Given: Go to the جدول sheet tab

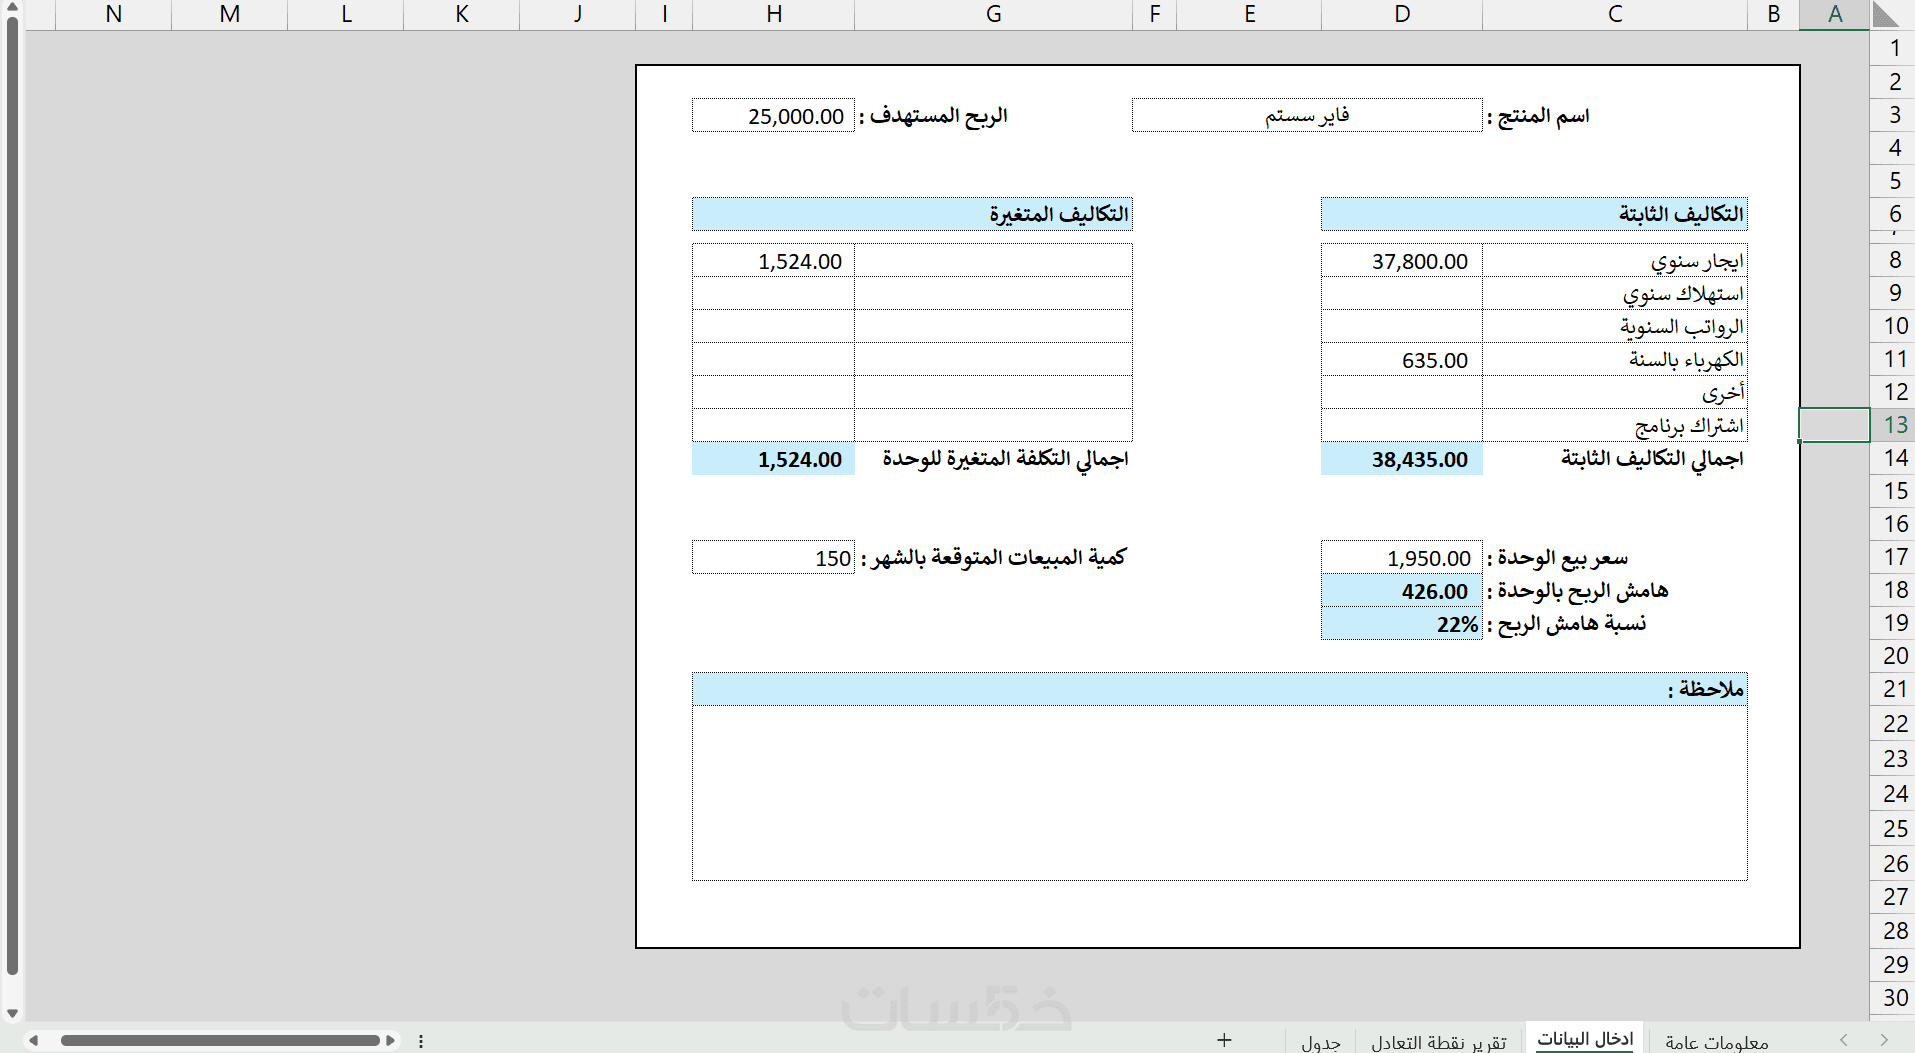Looking at the screenshot, I should (x=1321, y=1041).
